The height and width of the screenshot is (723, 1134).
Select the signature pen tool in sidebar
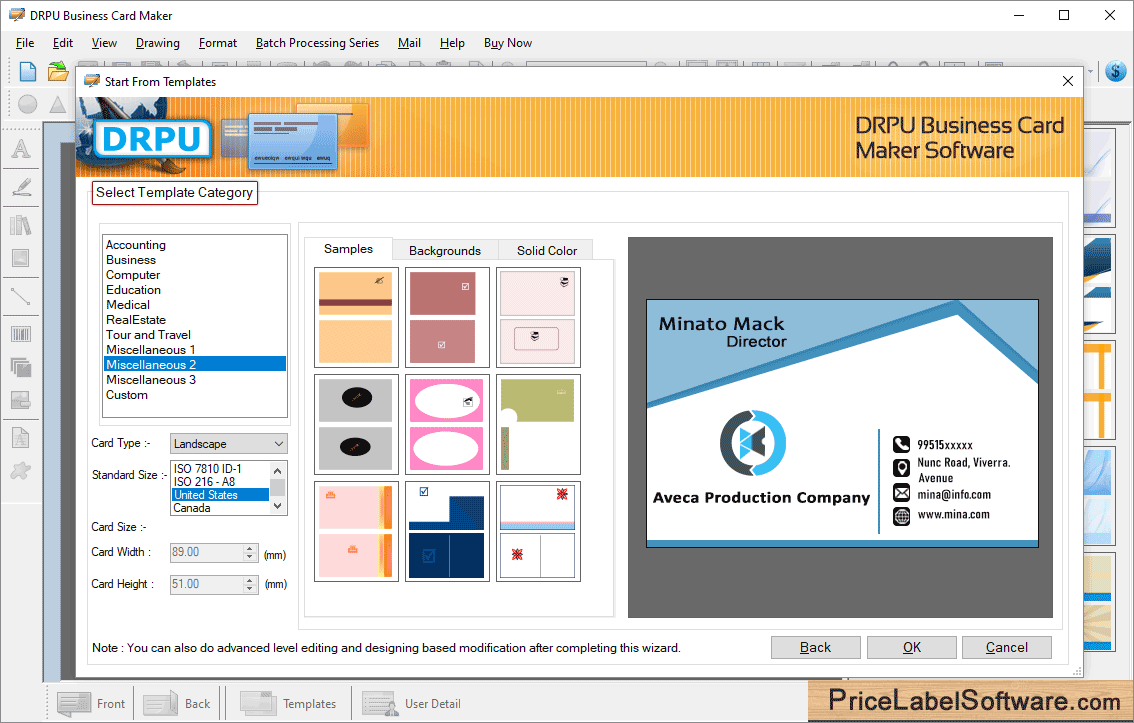pos(21,187)
